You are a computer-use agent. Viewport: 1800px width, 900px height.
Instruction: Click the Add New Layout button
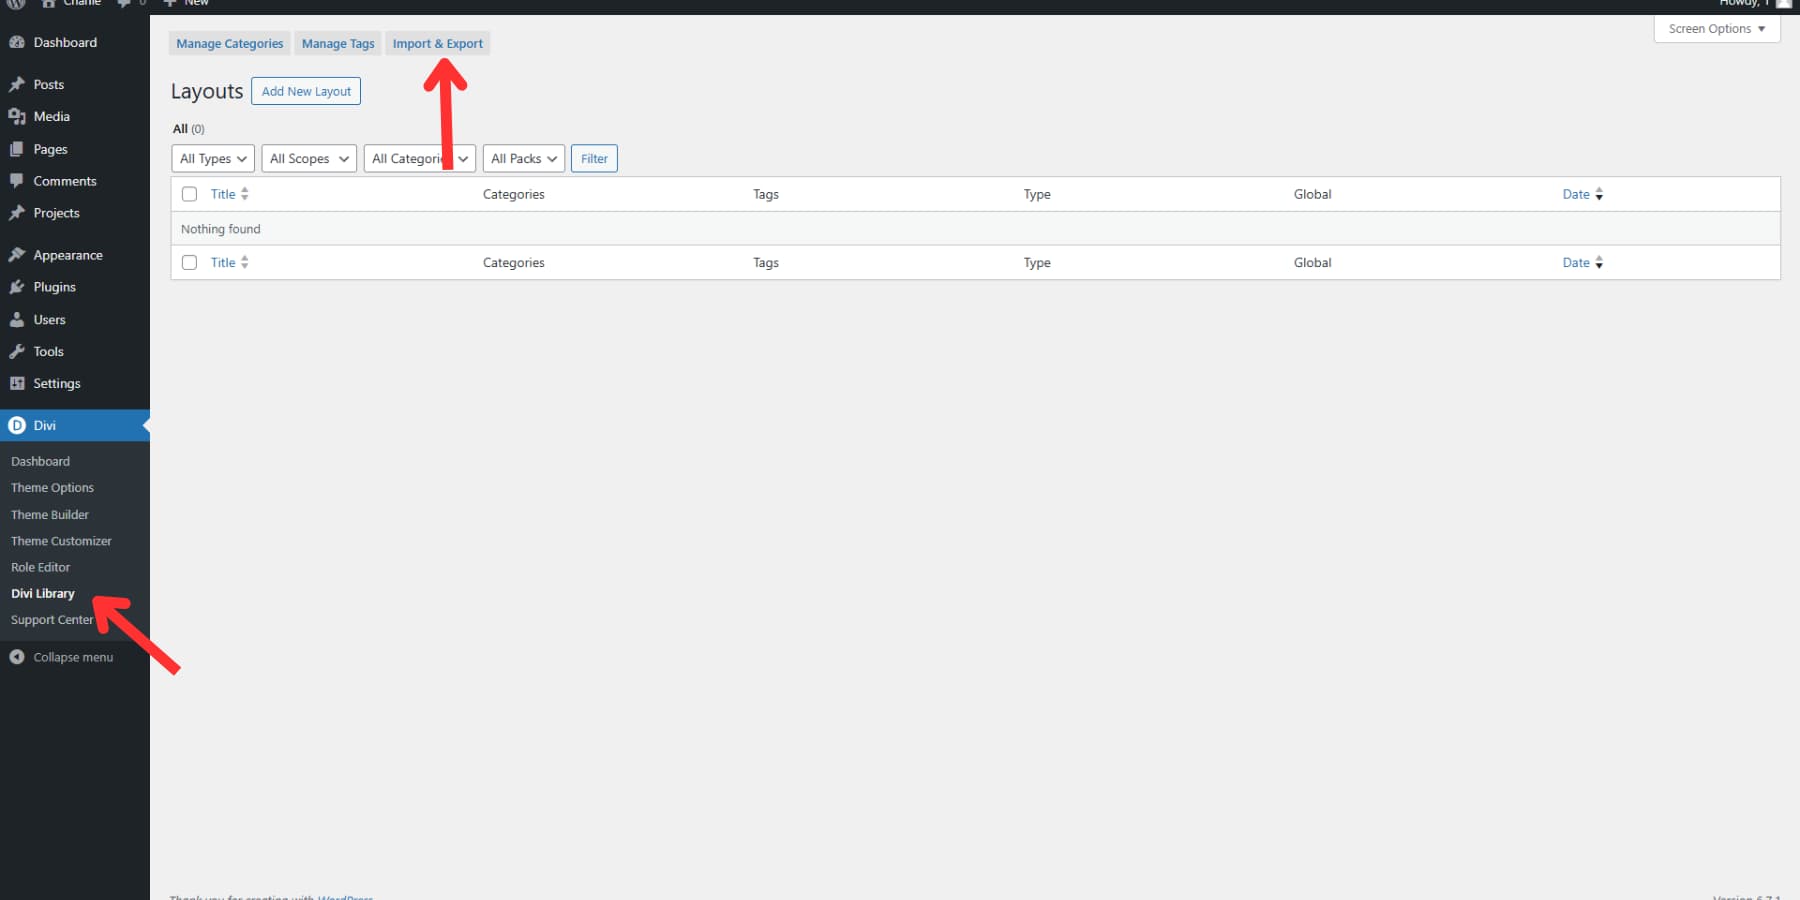(x=305, y=91)
